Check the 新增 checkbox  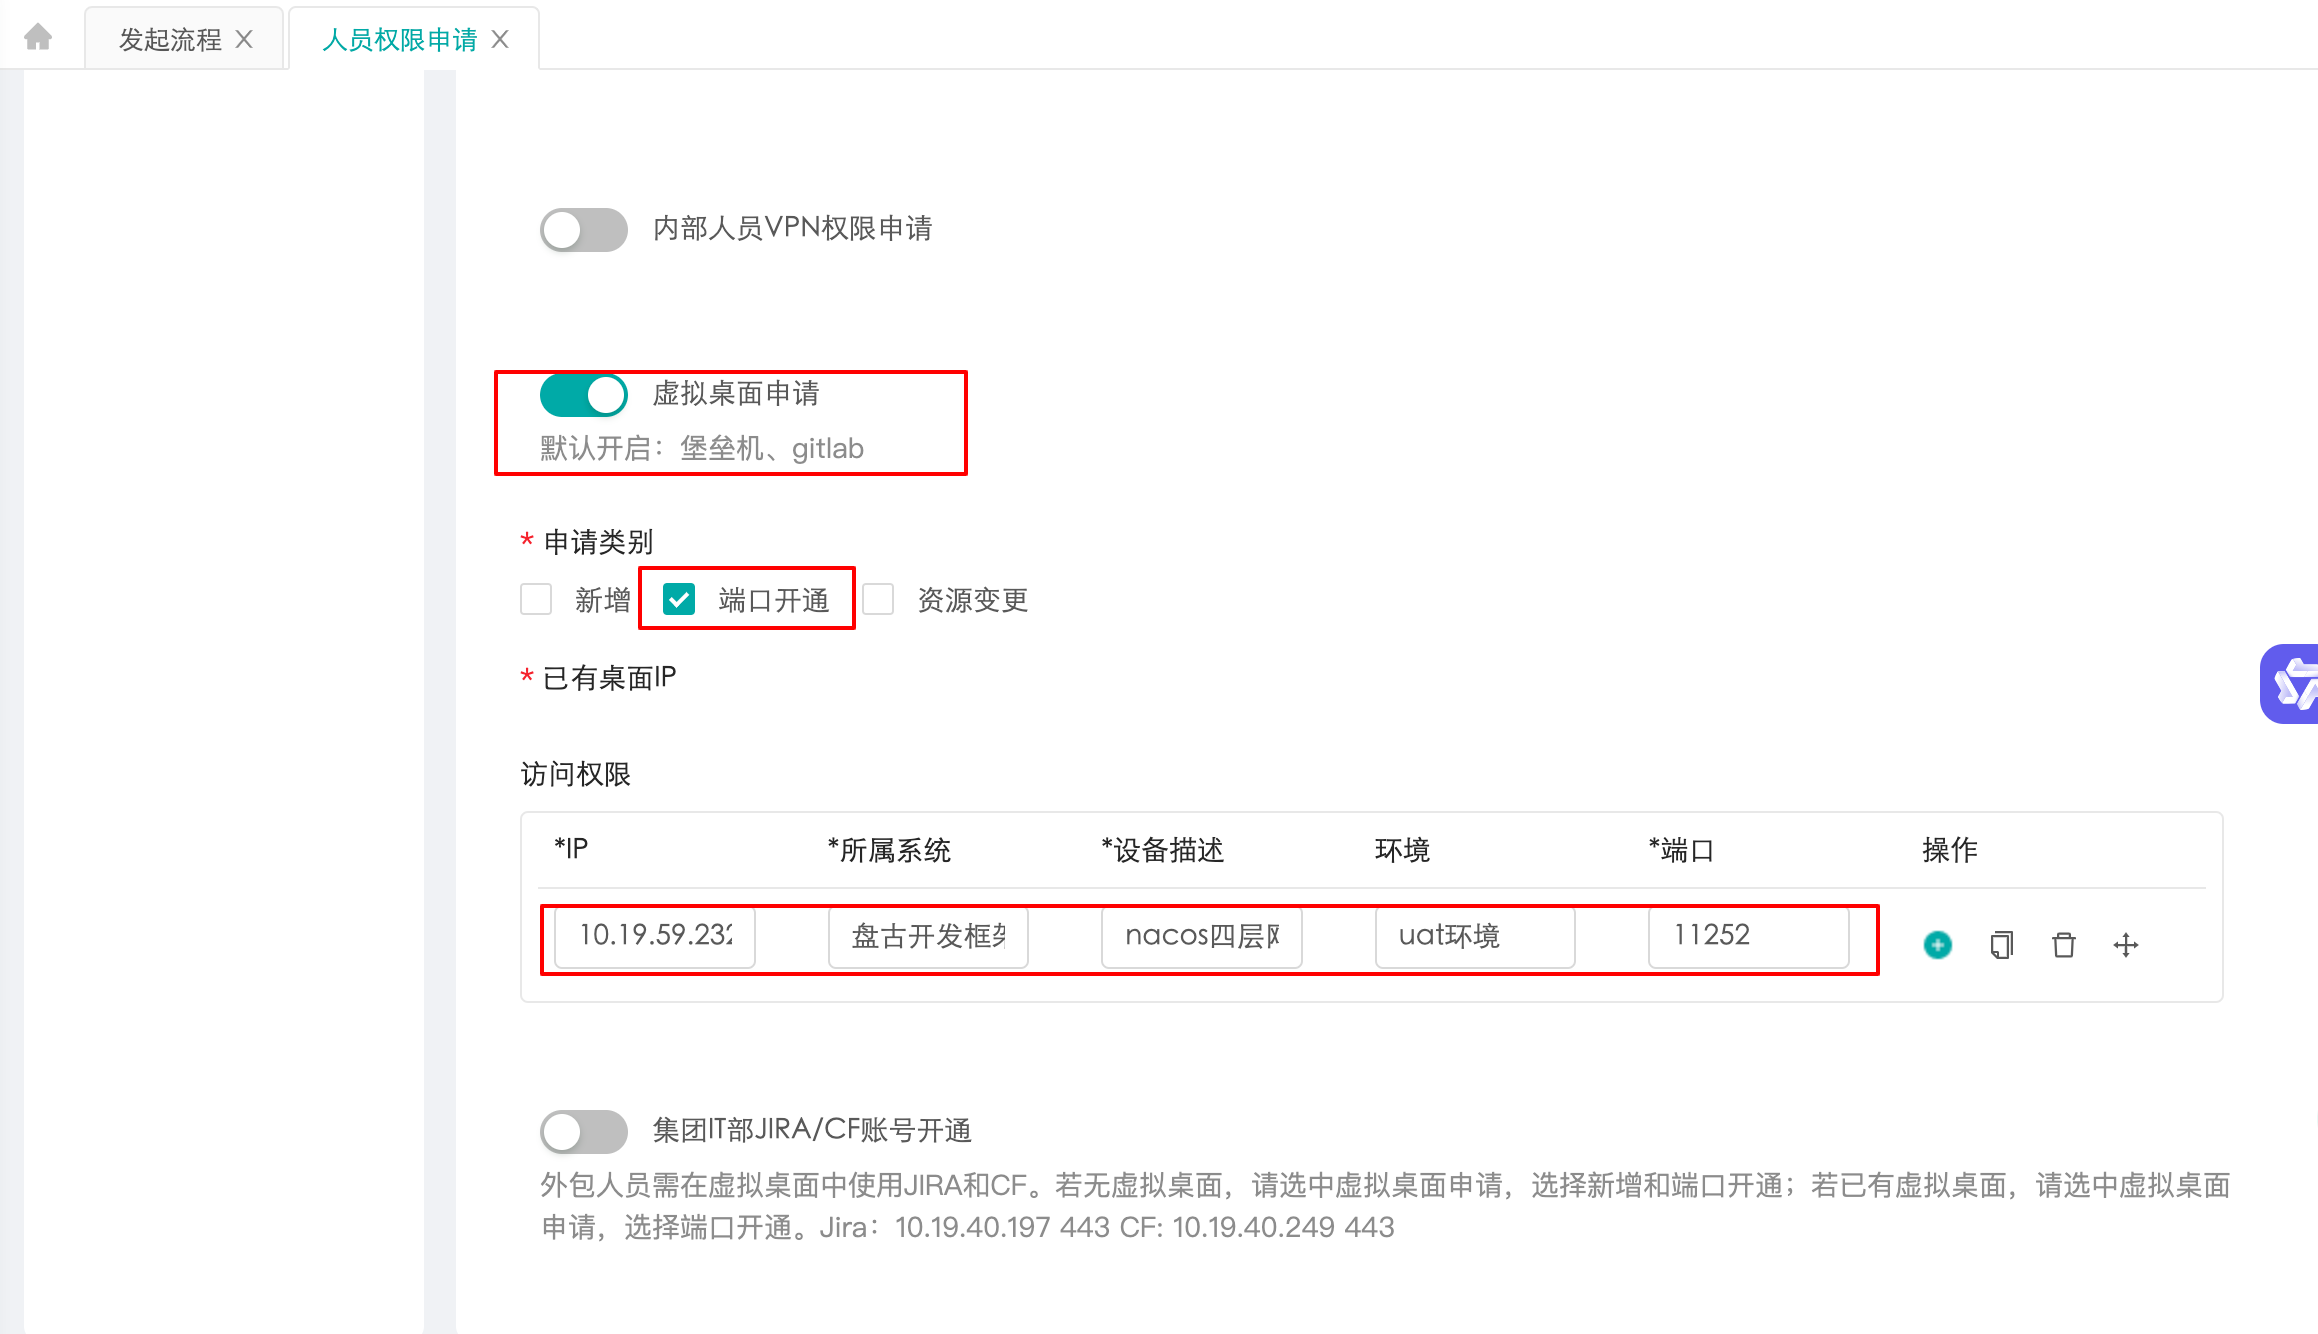[x=536, y=600]
